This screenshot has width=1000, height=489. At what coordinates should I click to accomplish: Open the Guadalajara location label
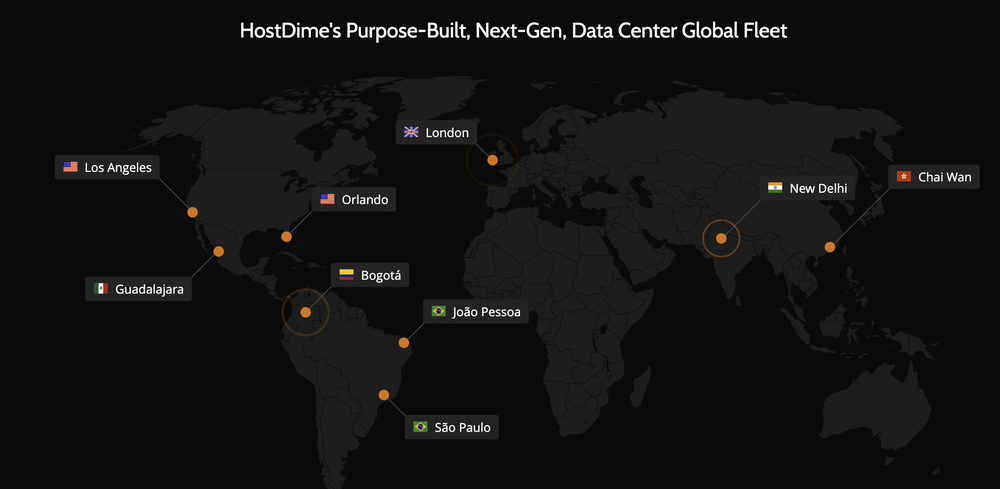[x=138, y=289]
